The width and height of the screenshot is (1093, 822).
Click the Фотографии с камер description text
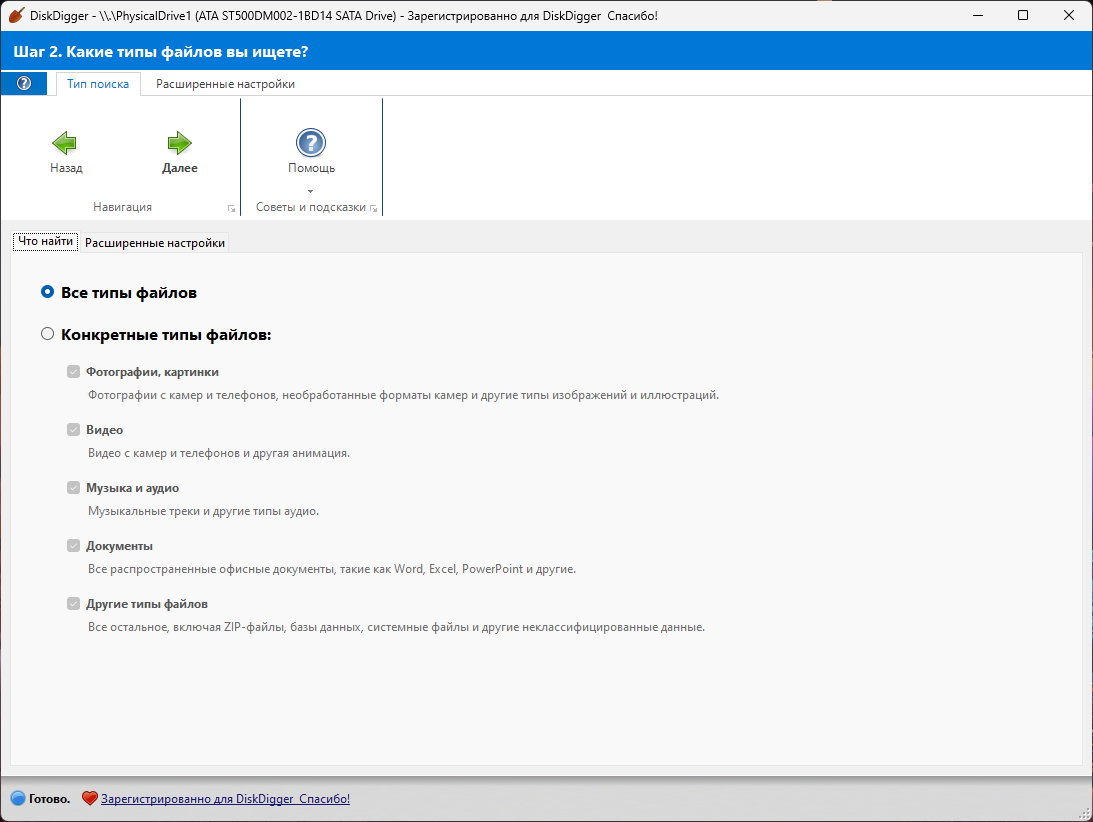point(403,395)
